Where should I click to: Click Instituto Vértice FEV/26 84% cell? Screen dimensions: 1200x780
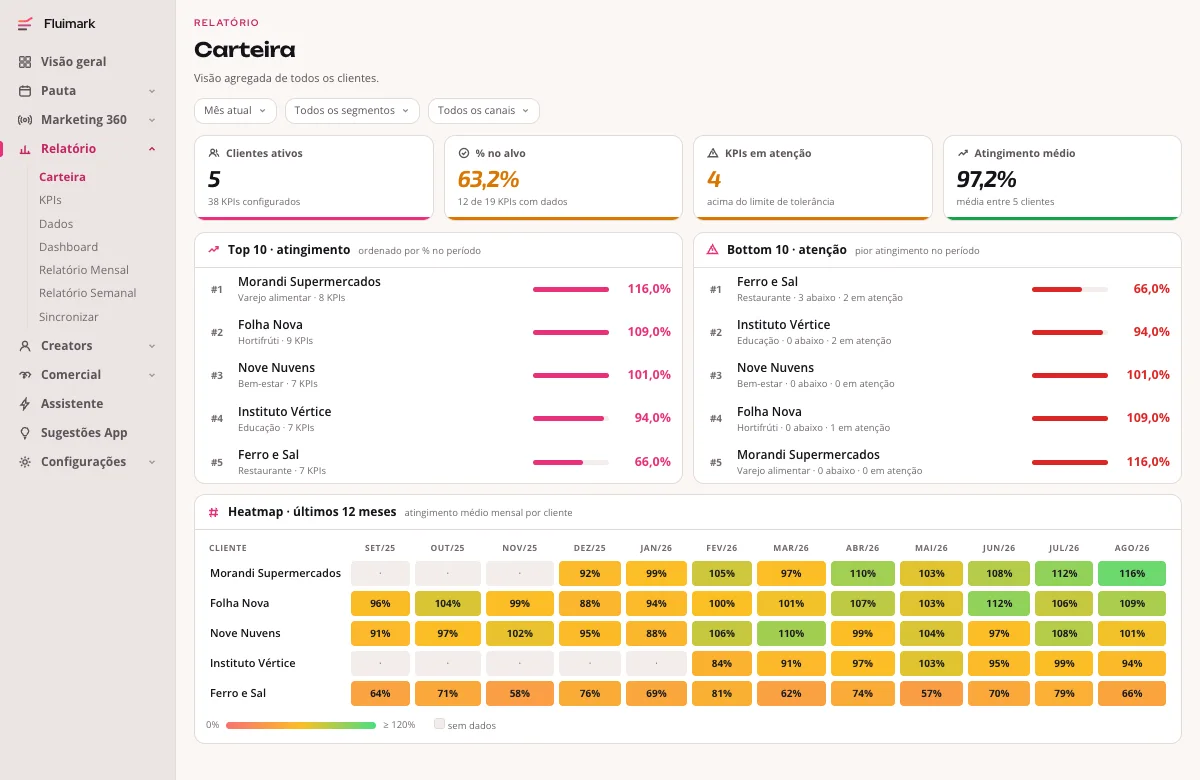click(x=722, y=664)
